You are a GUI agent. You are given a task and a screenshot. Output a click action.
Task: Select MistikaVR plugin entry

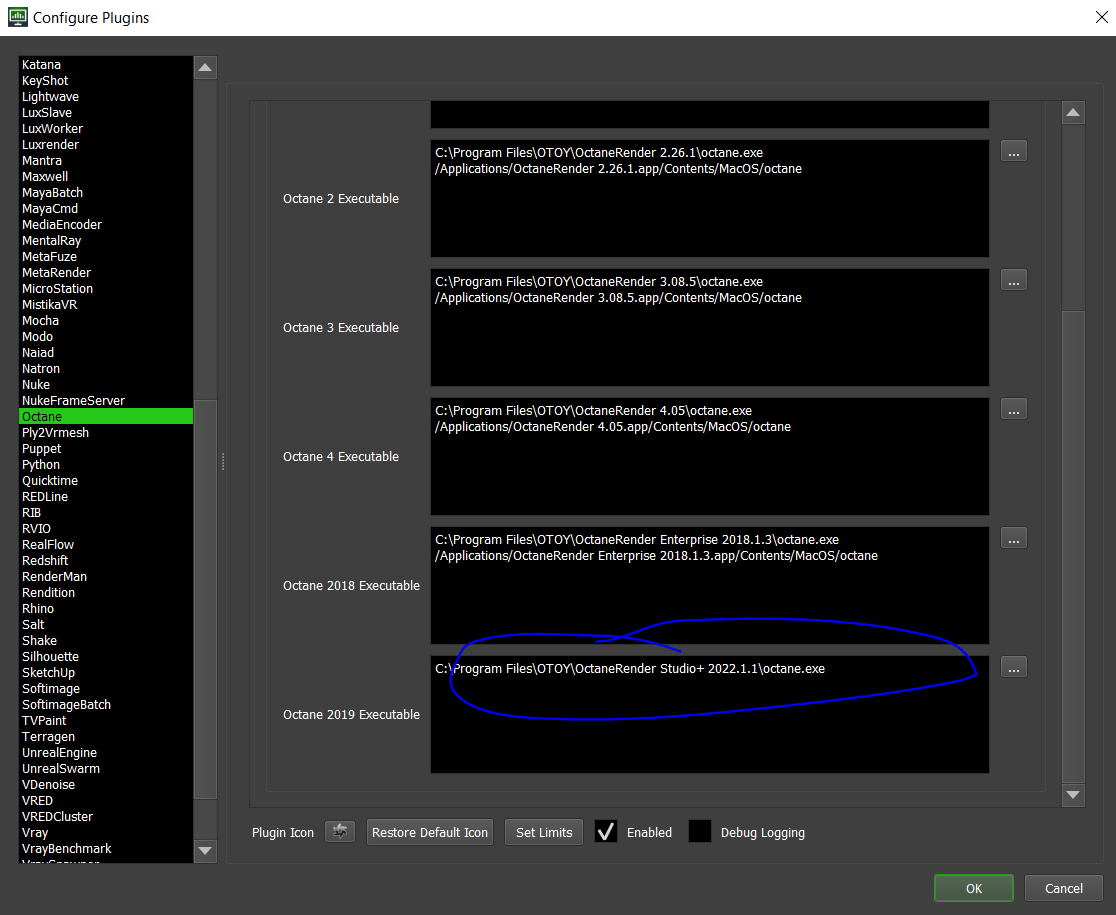[105, 305]
